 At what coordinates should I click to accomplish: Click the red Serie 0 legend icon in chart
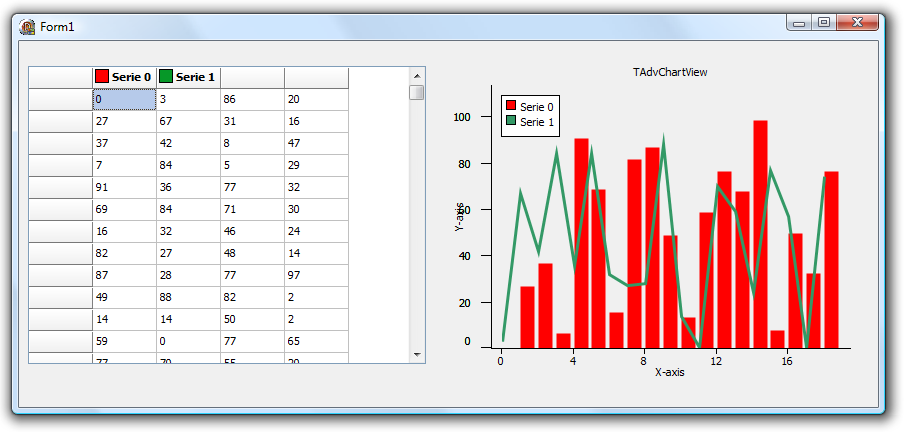click(511, 106)
